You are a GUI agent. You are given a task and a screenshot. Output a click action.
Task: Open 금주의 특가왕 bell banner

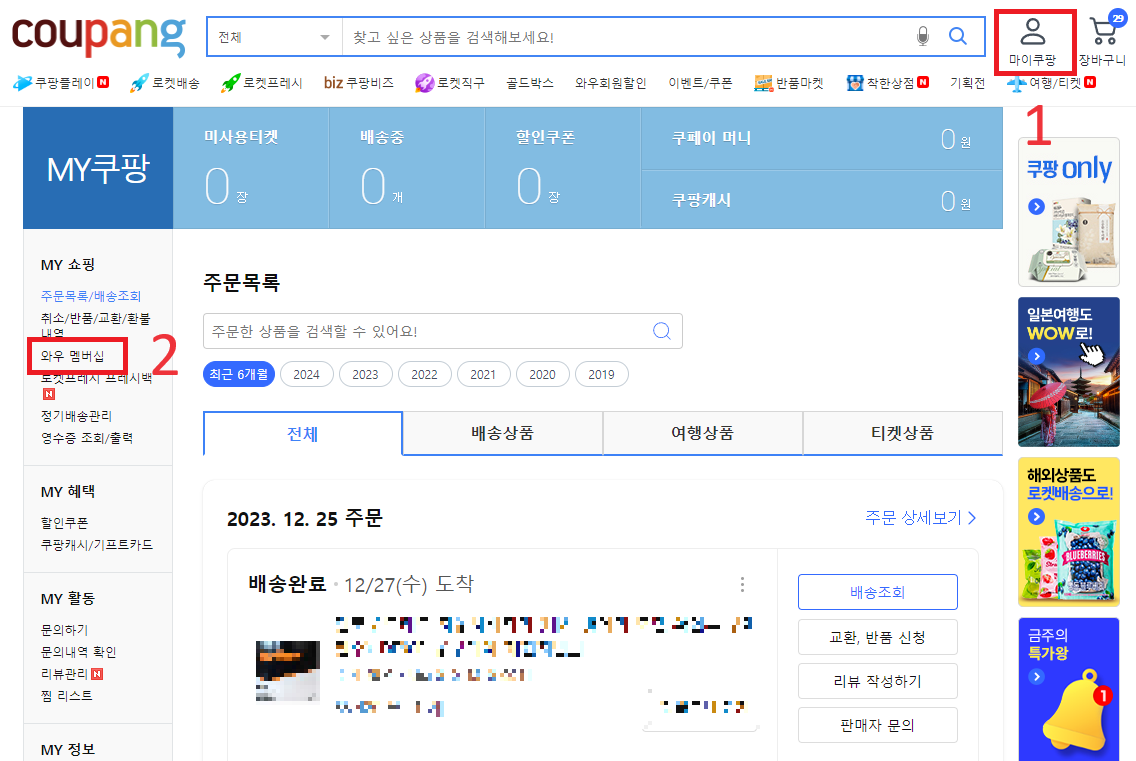click(1069, 689)
